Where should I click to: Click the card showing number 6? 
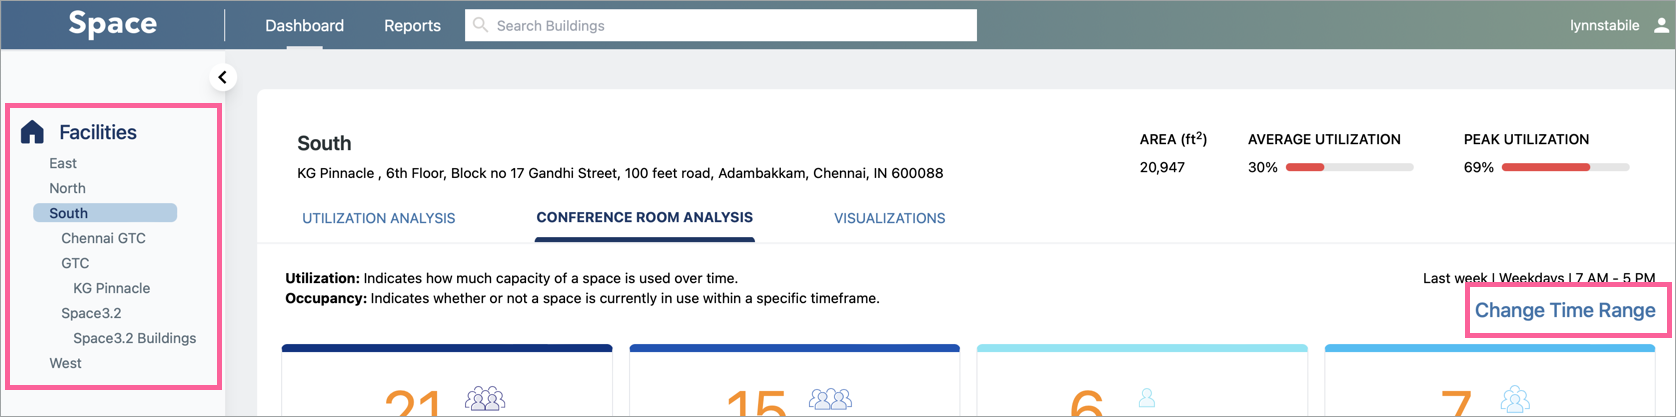[1142, 381]
